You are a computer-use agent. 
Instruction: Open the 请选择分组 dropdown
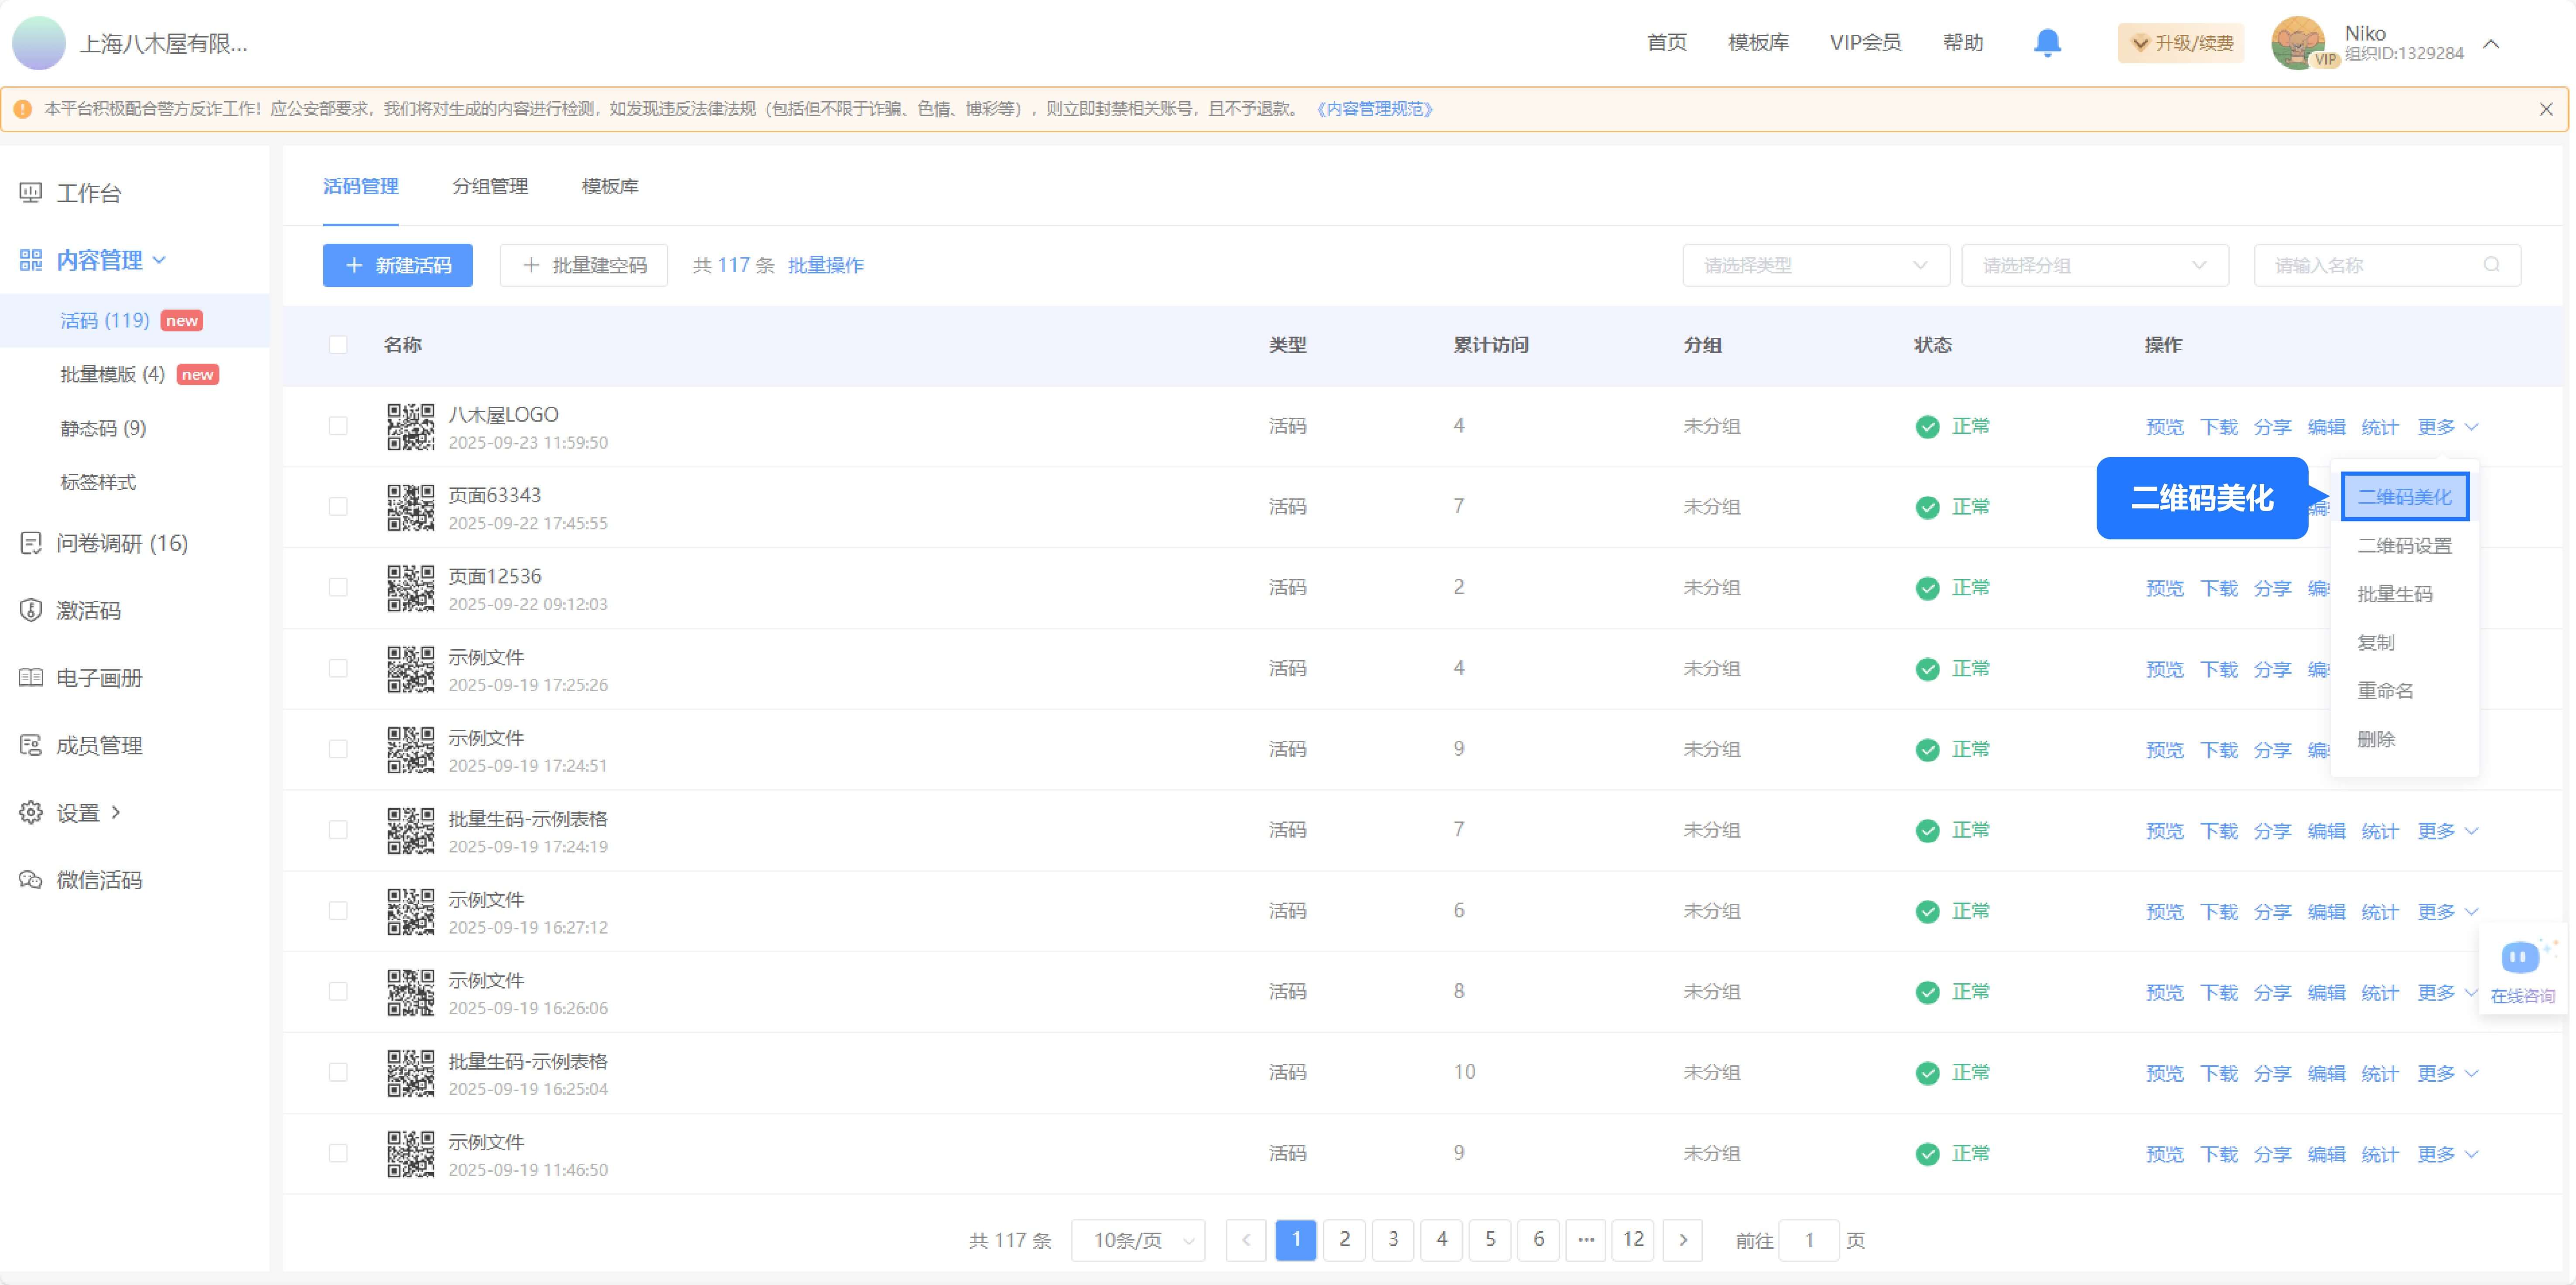click(x=2094, y=265)
